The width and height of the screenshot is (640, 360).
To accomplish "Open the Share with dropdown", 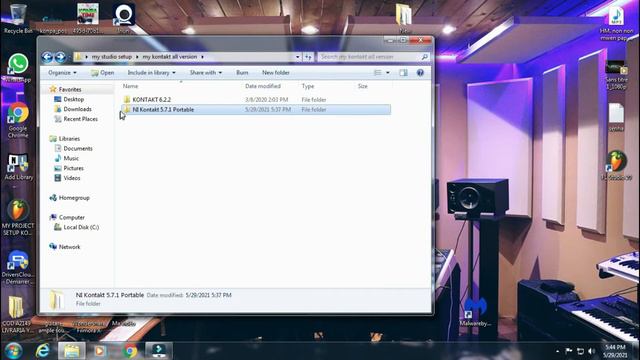I will coord(206,73).
